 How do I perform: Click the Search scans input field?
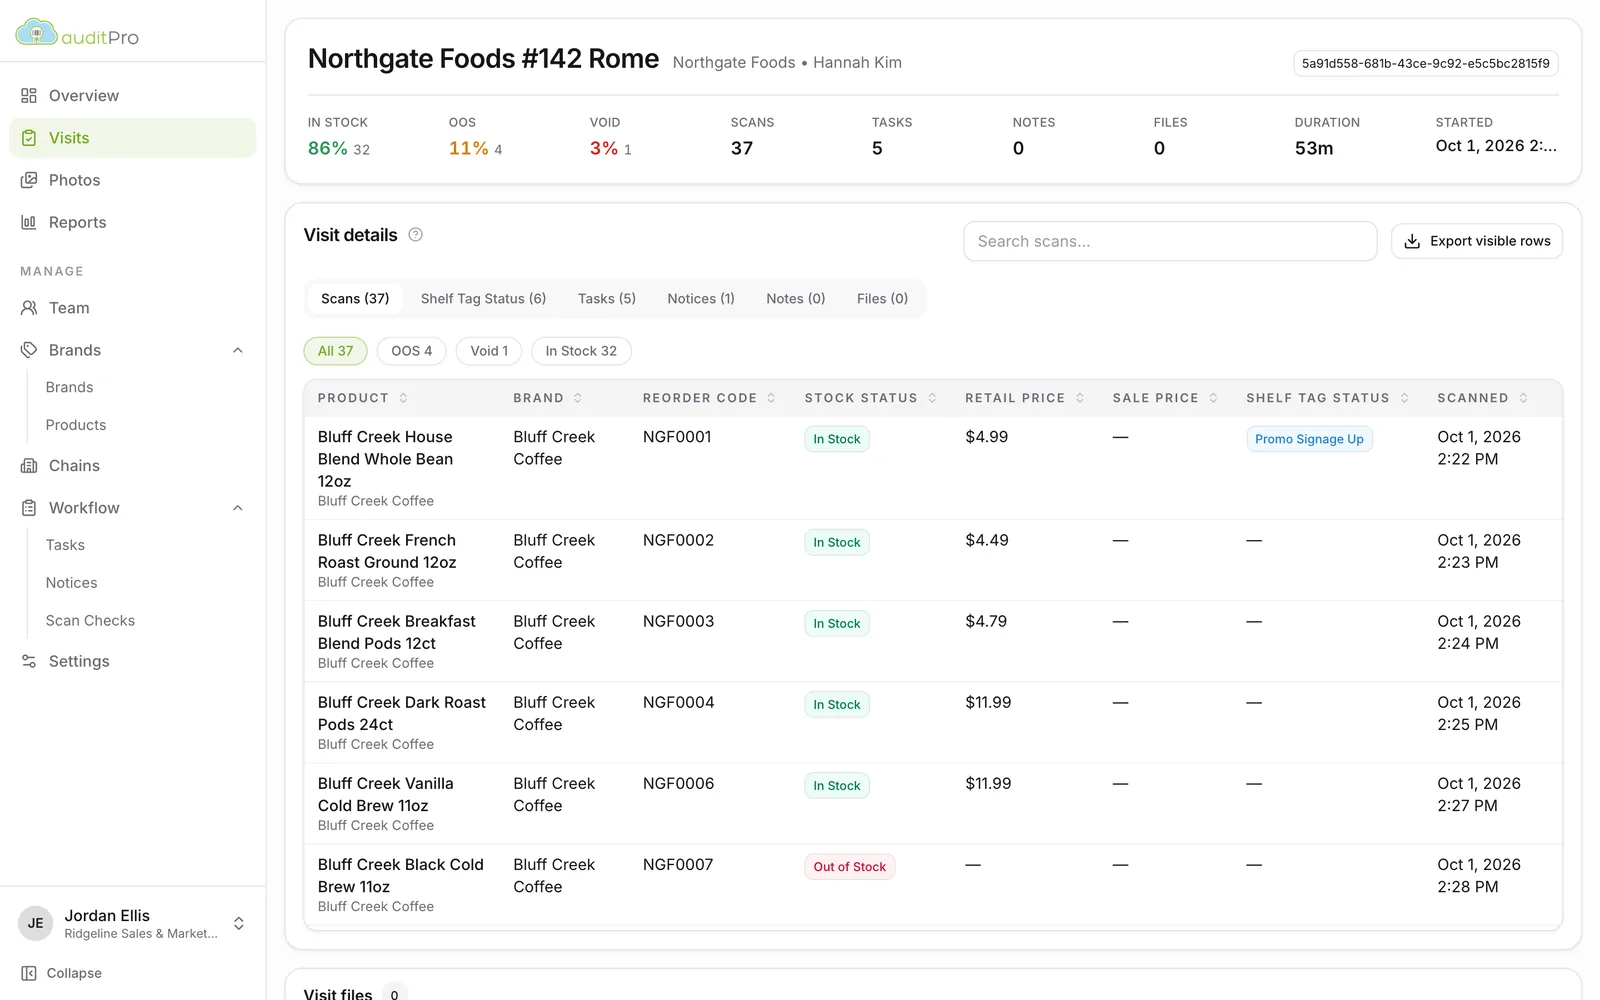1170,241
